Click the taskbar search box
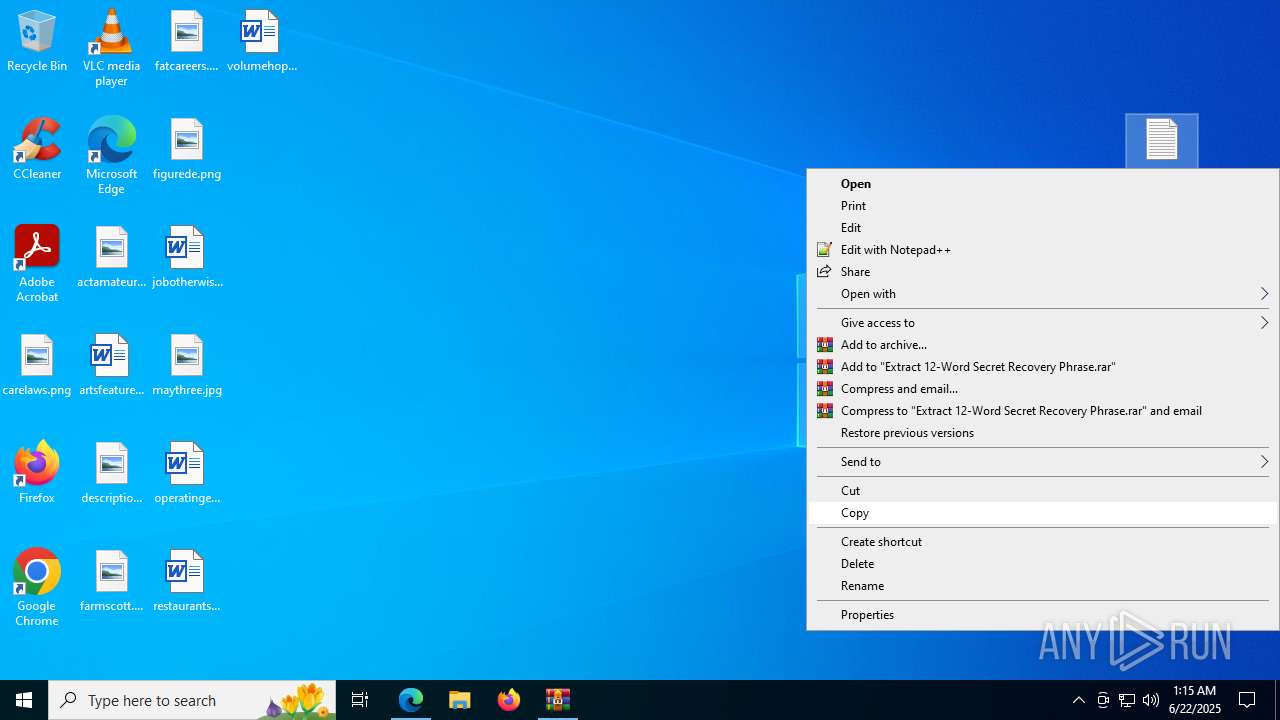The image size is (1280, 720). coord(192,700)
